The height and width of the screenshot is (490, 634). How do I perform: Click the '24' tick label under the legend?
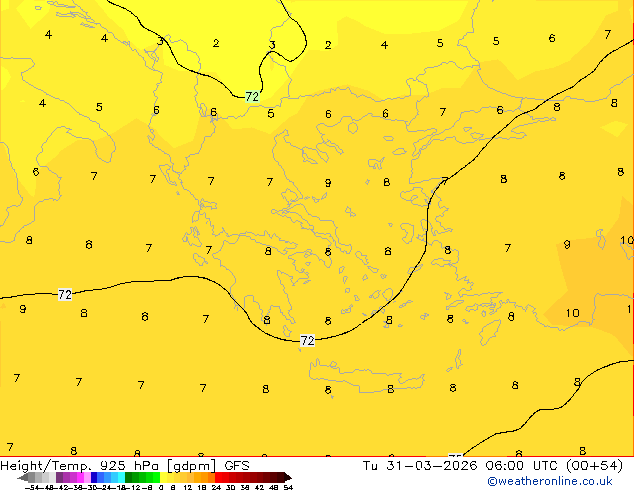tap(216, 487)
